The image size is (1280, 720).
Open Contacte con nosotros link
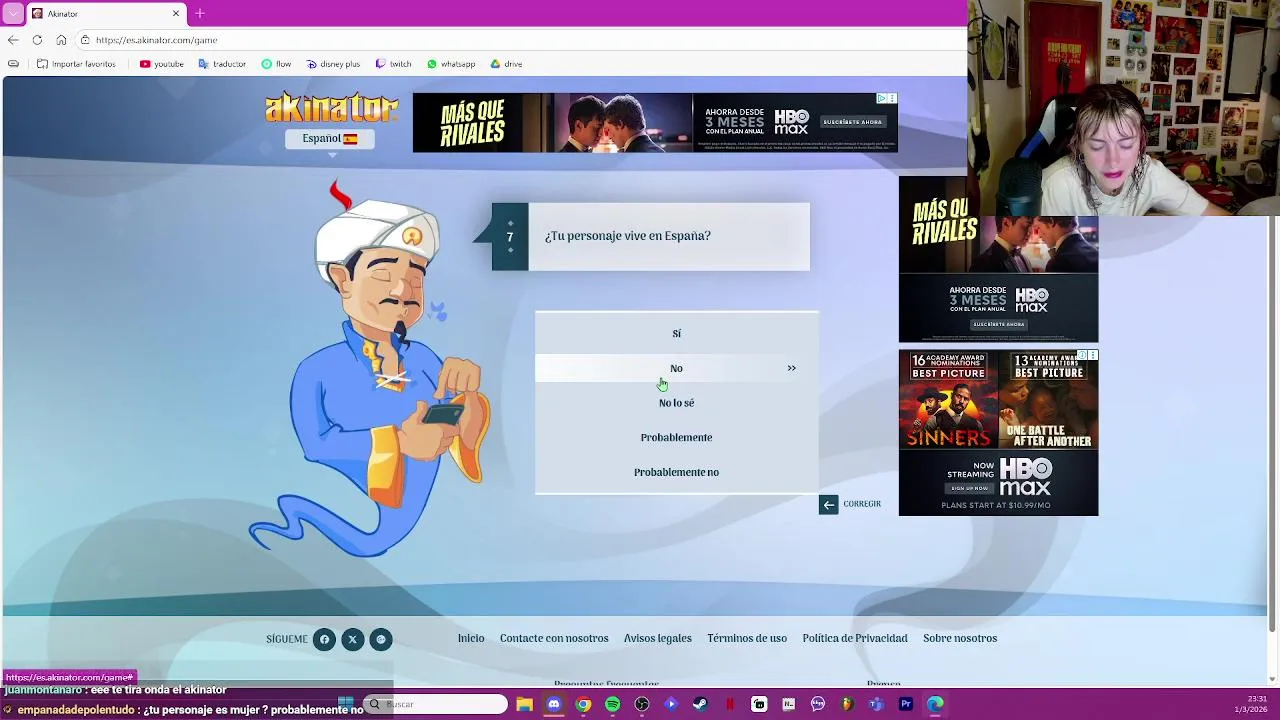[554, 638]
